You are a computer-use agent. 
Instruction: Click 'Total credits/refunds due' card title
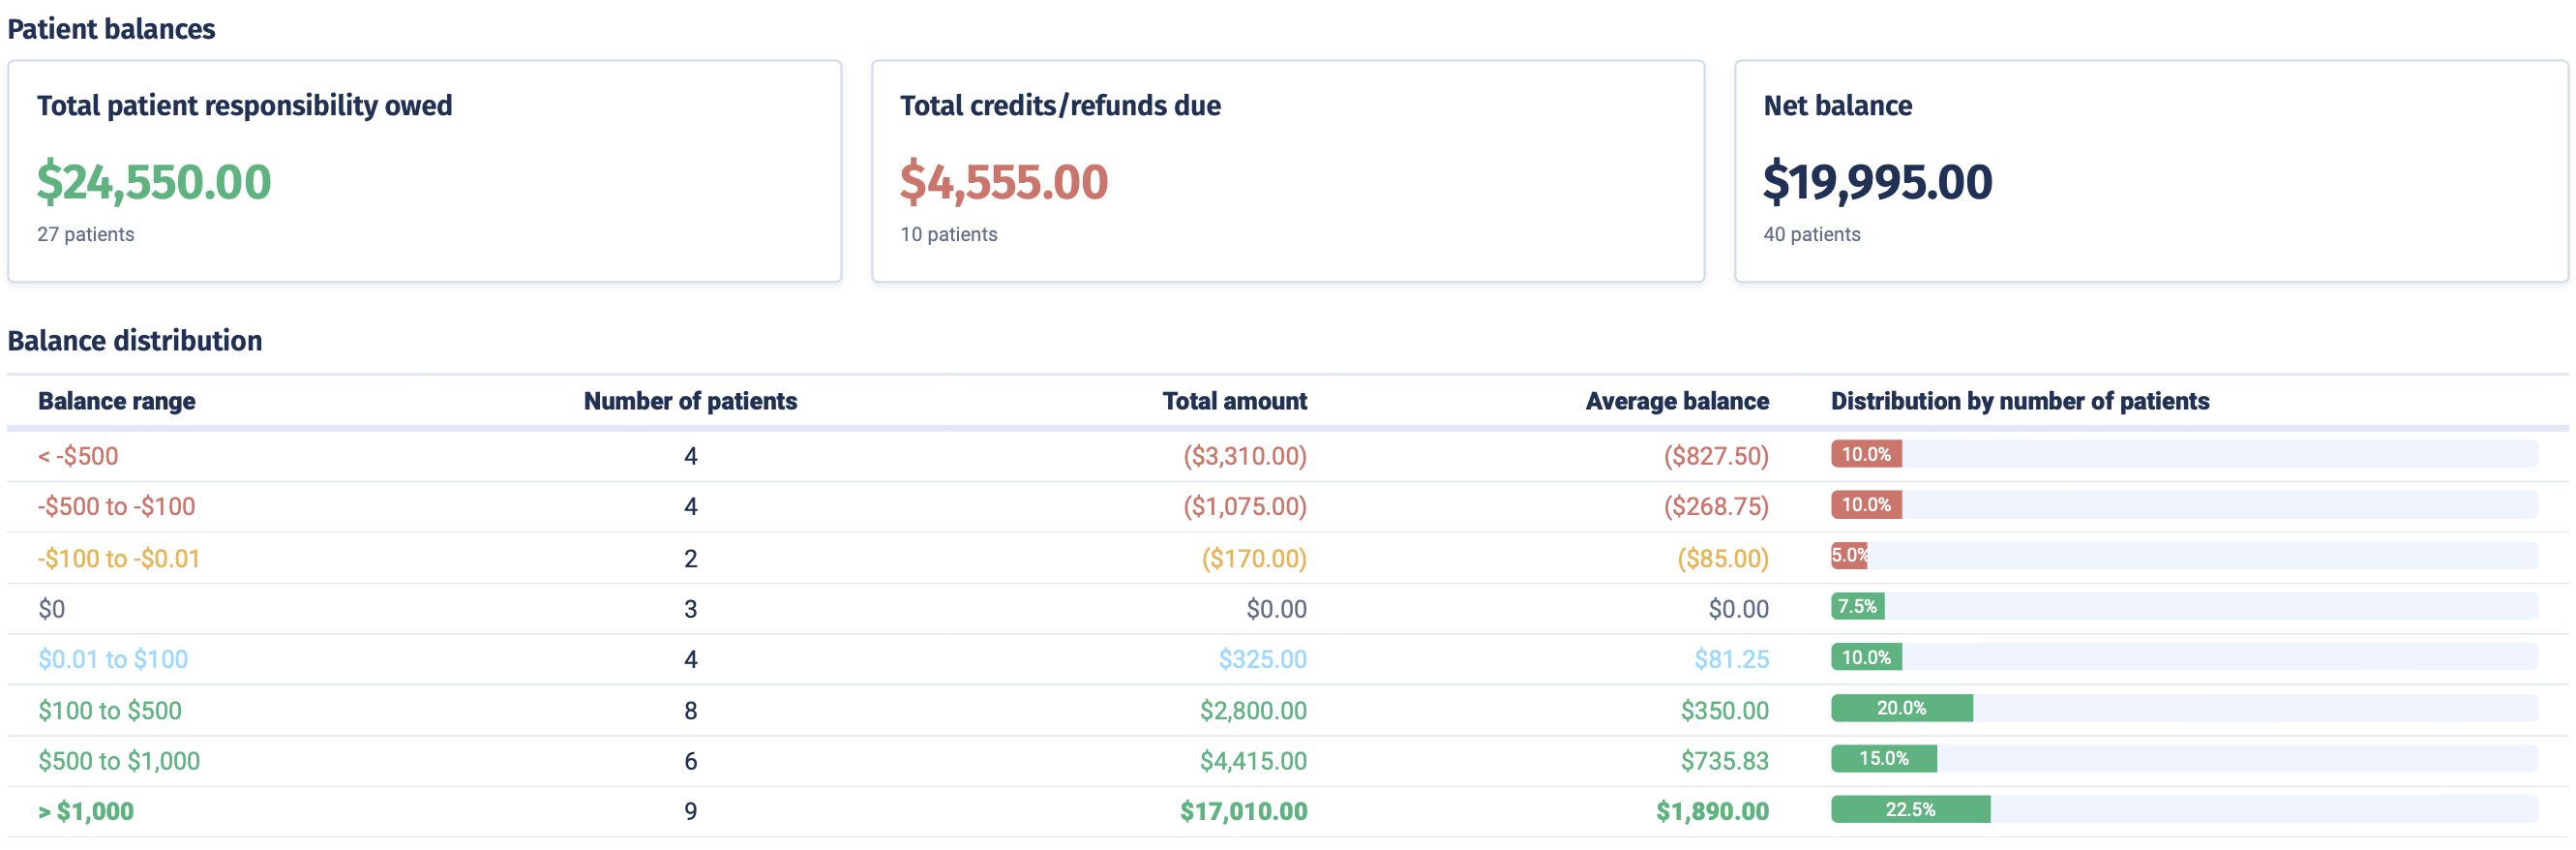pos(1060,106)
